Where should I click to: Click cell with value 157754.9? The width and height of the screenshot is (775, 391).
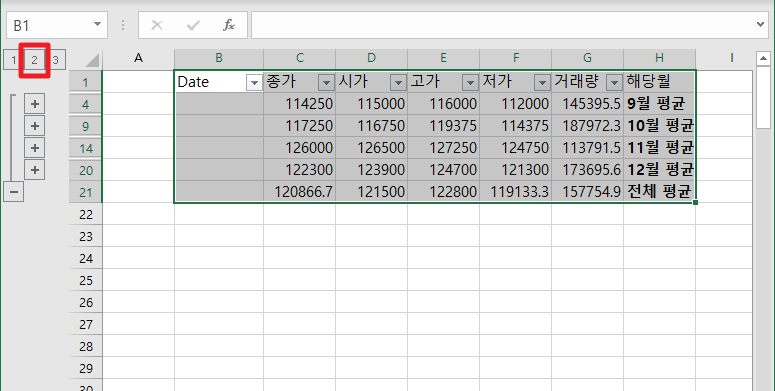click(x=588, y=192)
